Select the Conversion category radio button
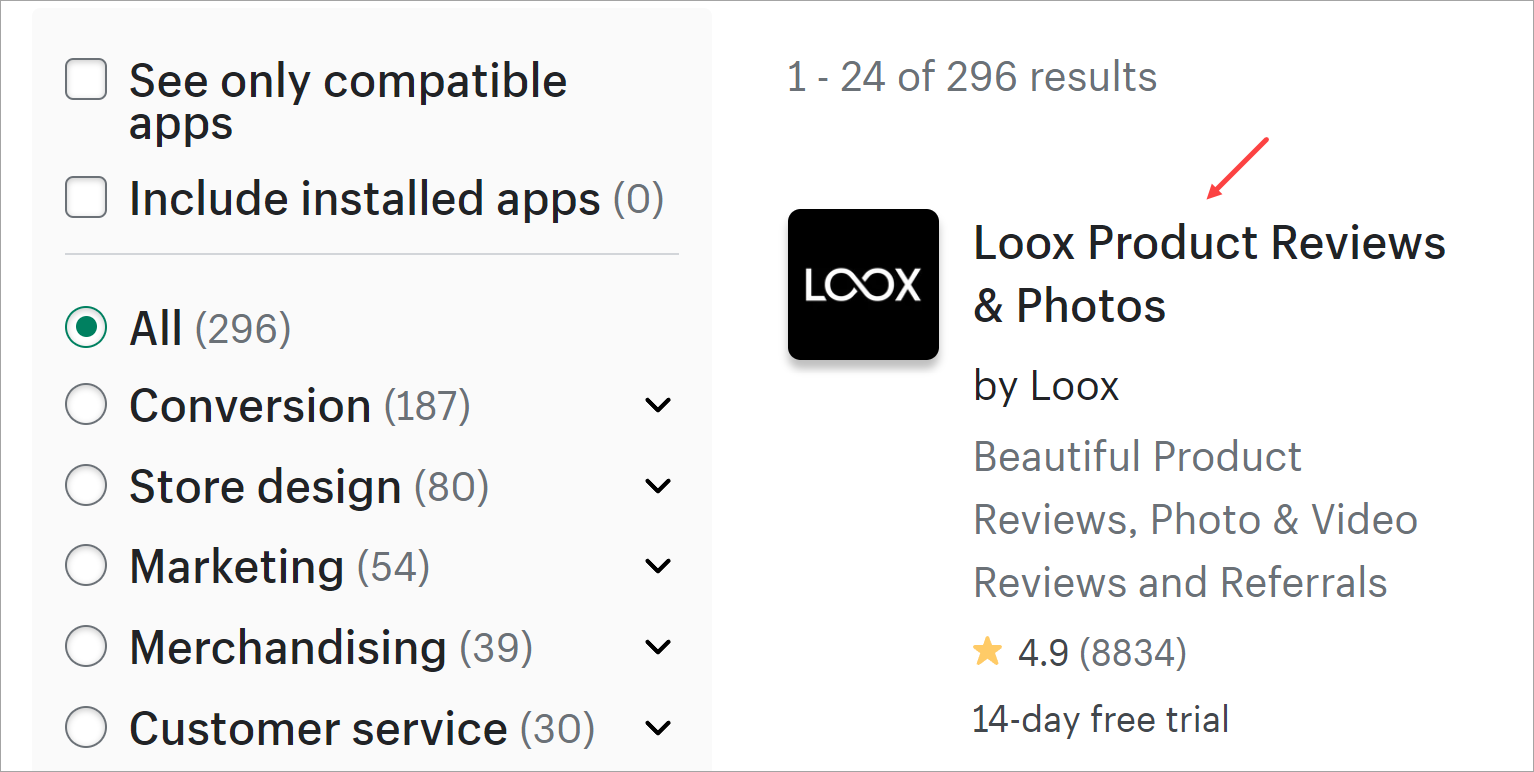 pyautogui.click(x=86, y=405)
